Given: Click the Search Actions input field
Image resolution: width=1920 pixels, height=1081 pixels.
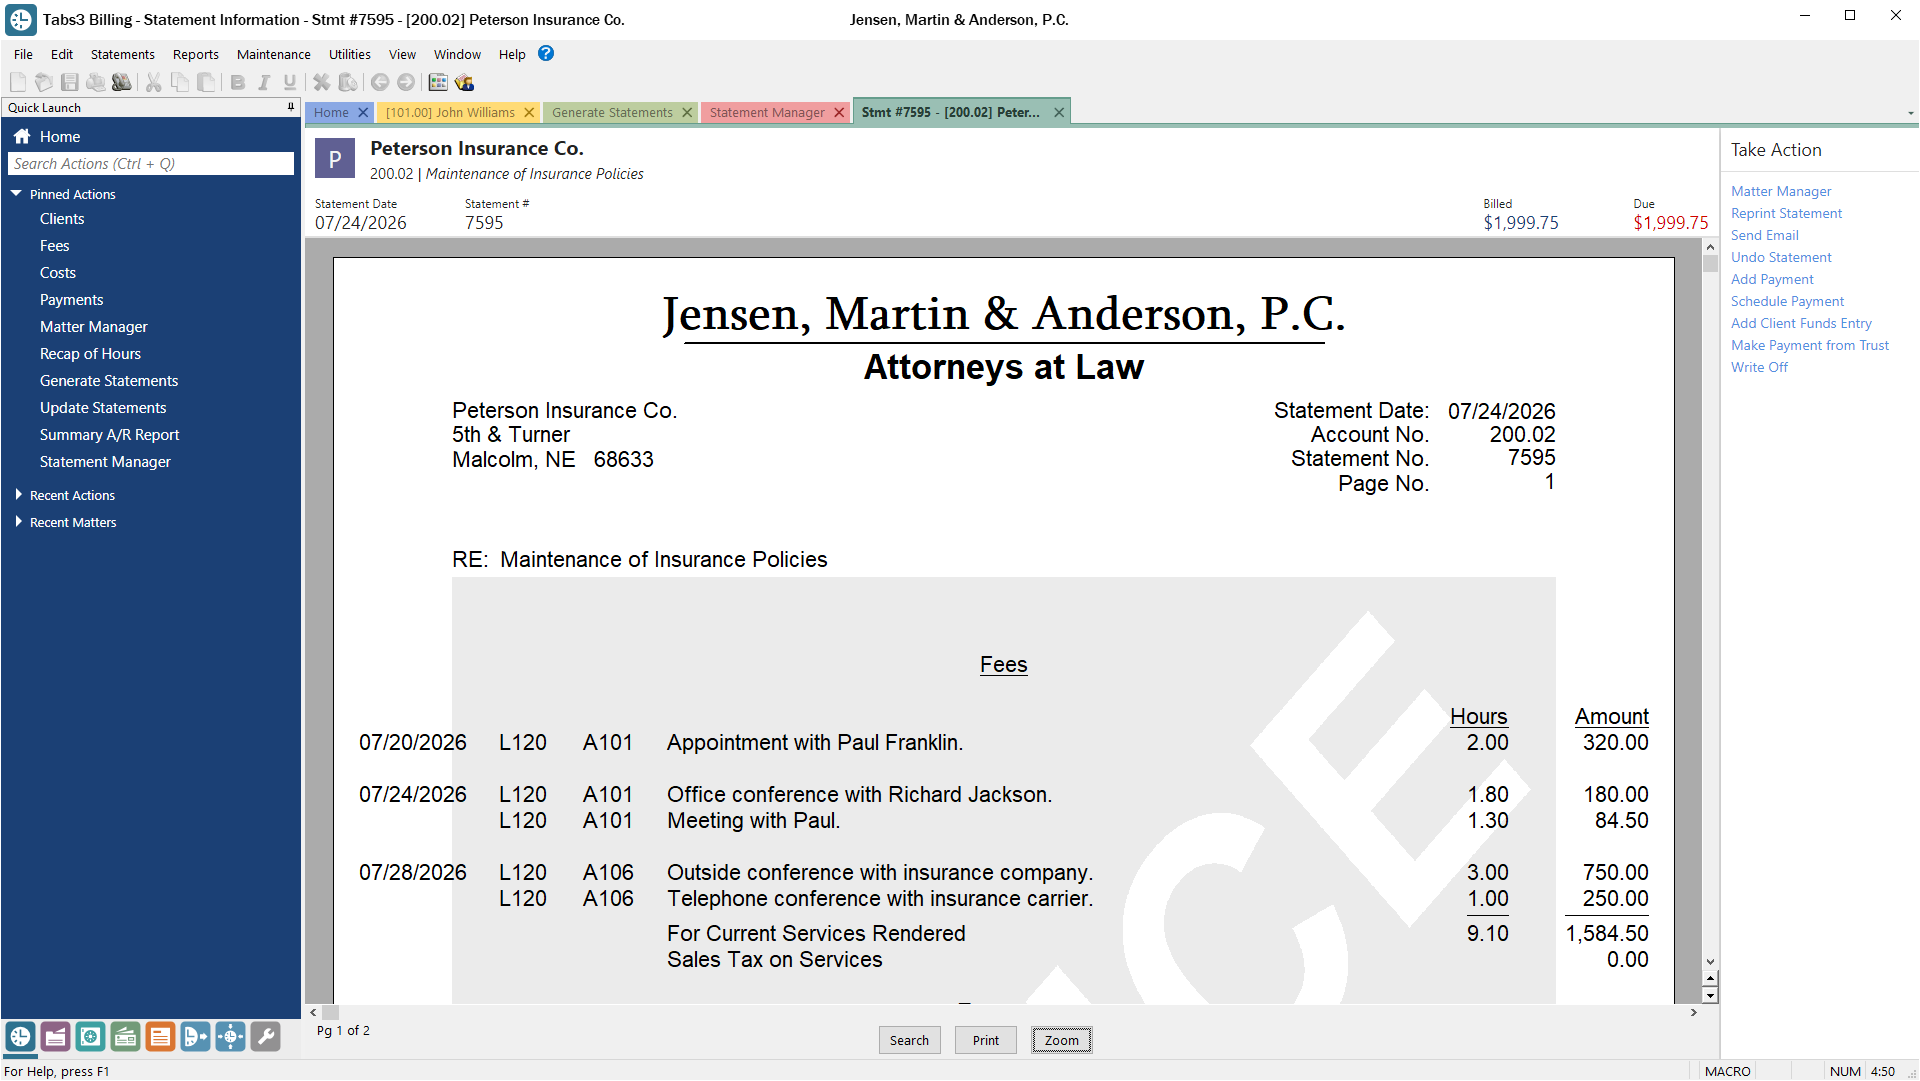Looking at the screenshot, I should click(x=151, y=164).
